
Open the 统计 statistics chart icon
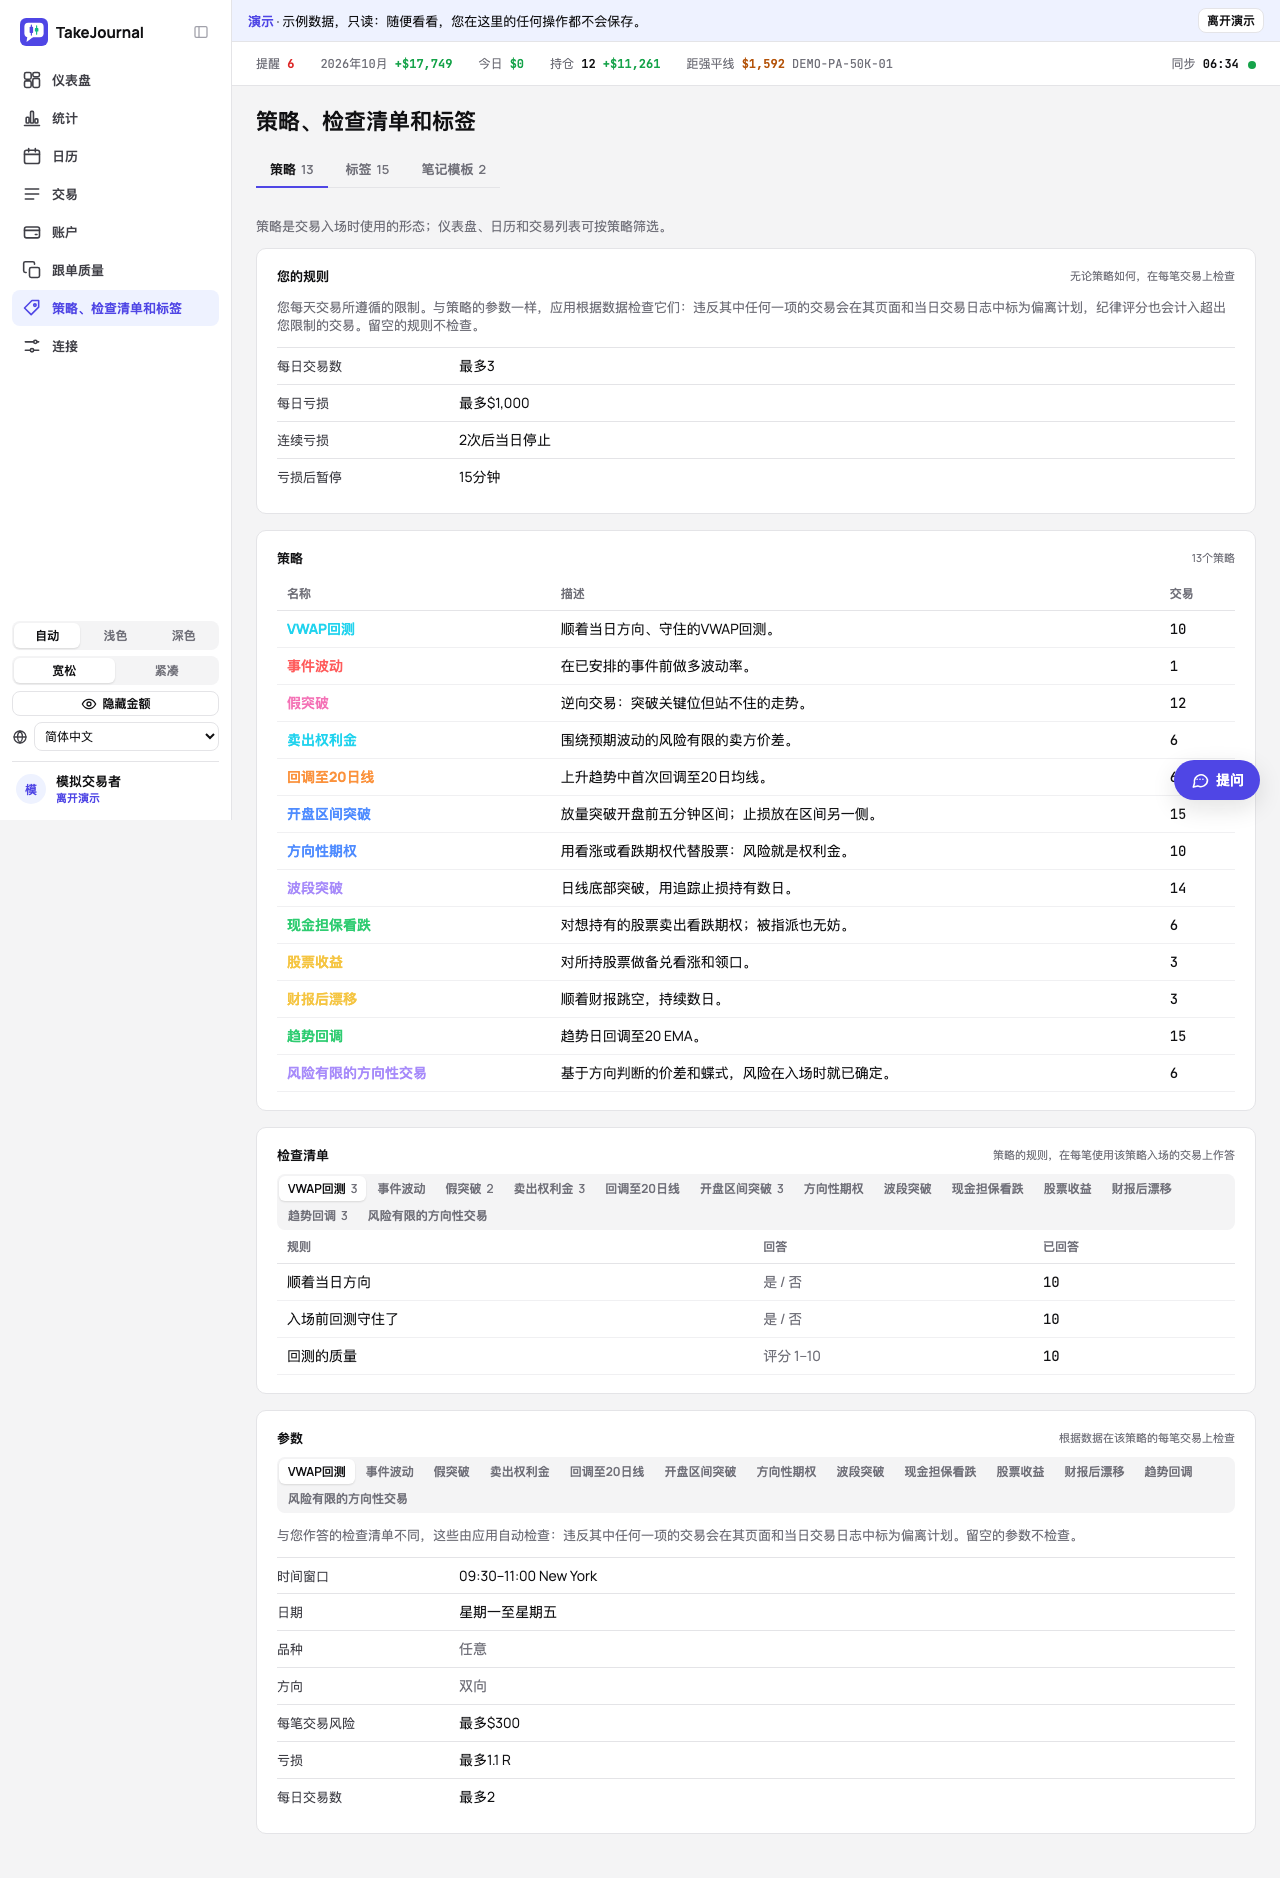pyautogui.click(x=32, y=118)
